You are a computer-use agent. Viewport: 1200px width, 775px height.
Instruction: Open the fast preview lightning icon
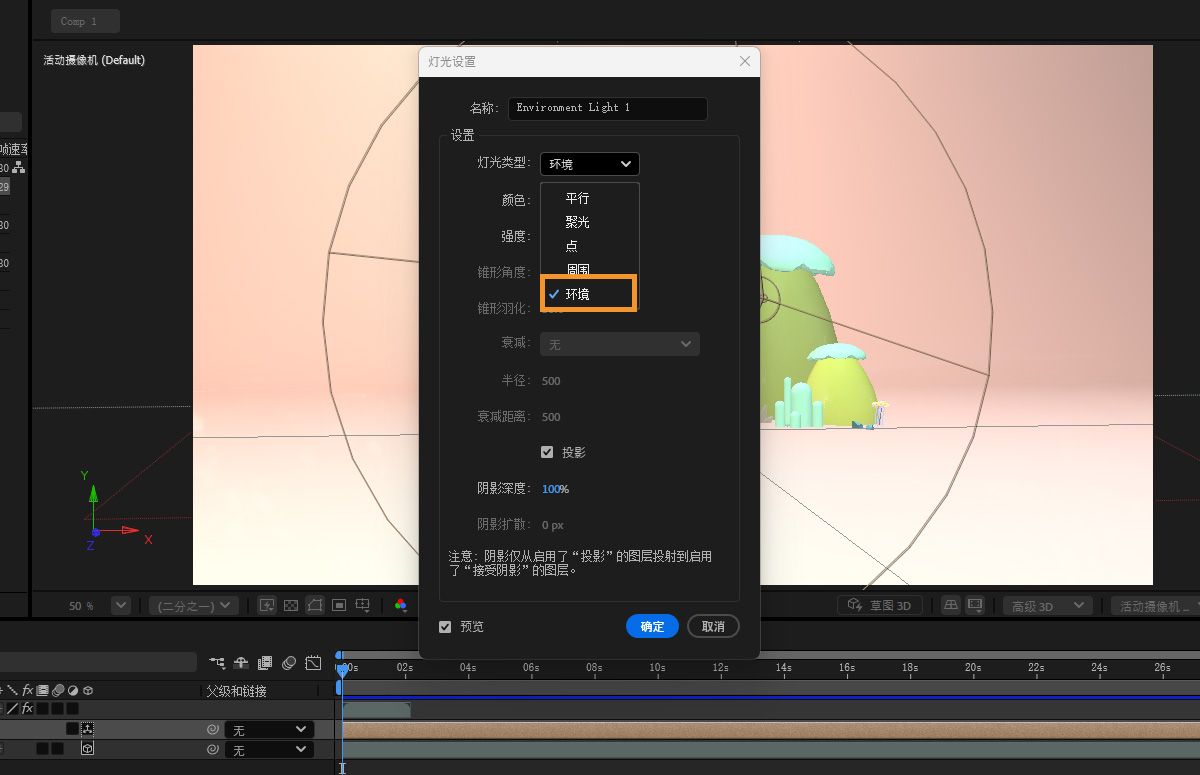pyautogui.click(x=267, y=604)
